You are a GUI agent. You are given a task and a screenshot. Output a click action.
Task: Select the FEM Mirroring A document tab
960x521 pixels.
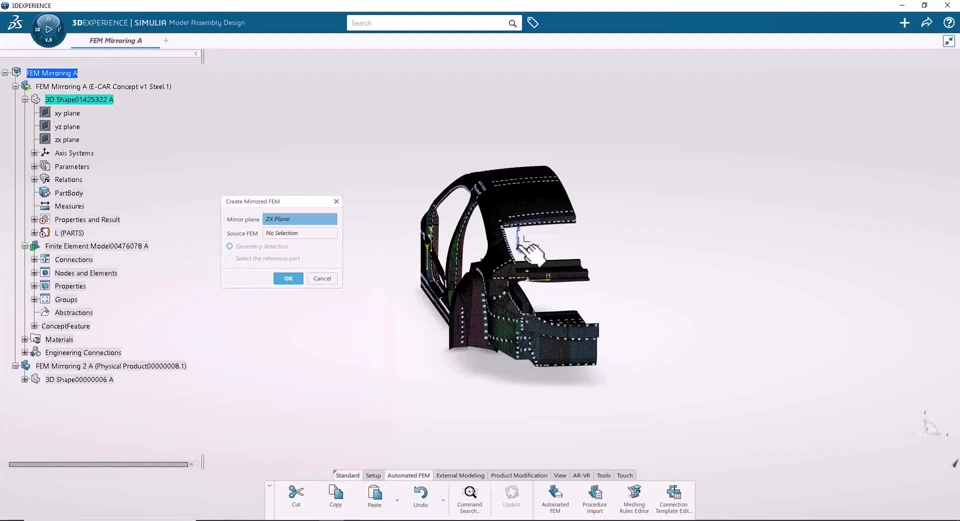click(x=116, y=40)
